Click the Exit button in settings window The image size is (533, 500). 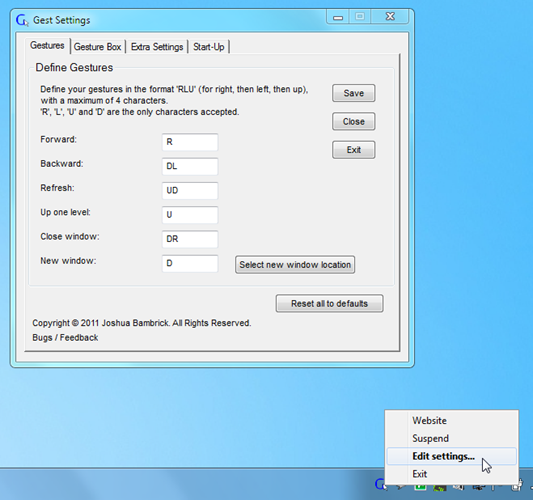(x=354, y=150)
